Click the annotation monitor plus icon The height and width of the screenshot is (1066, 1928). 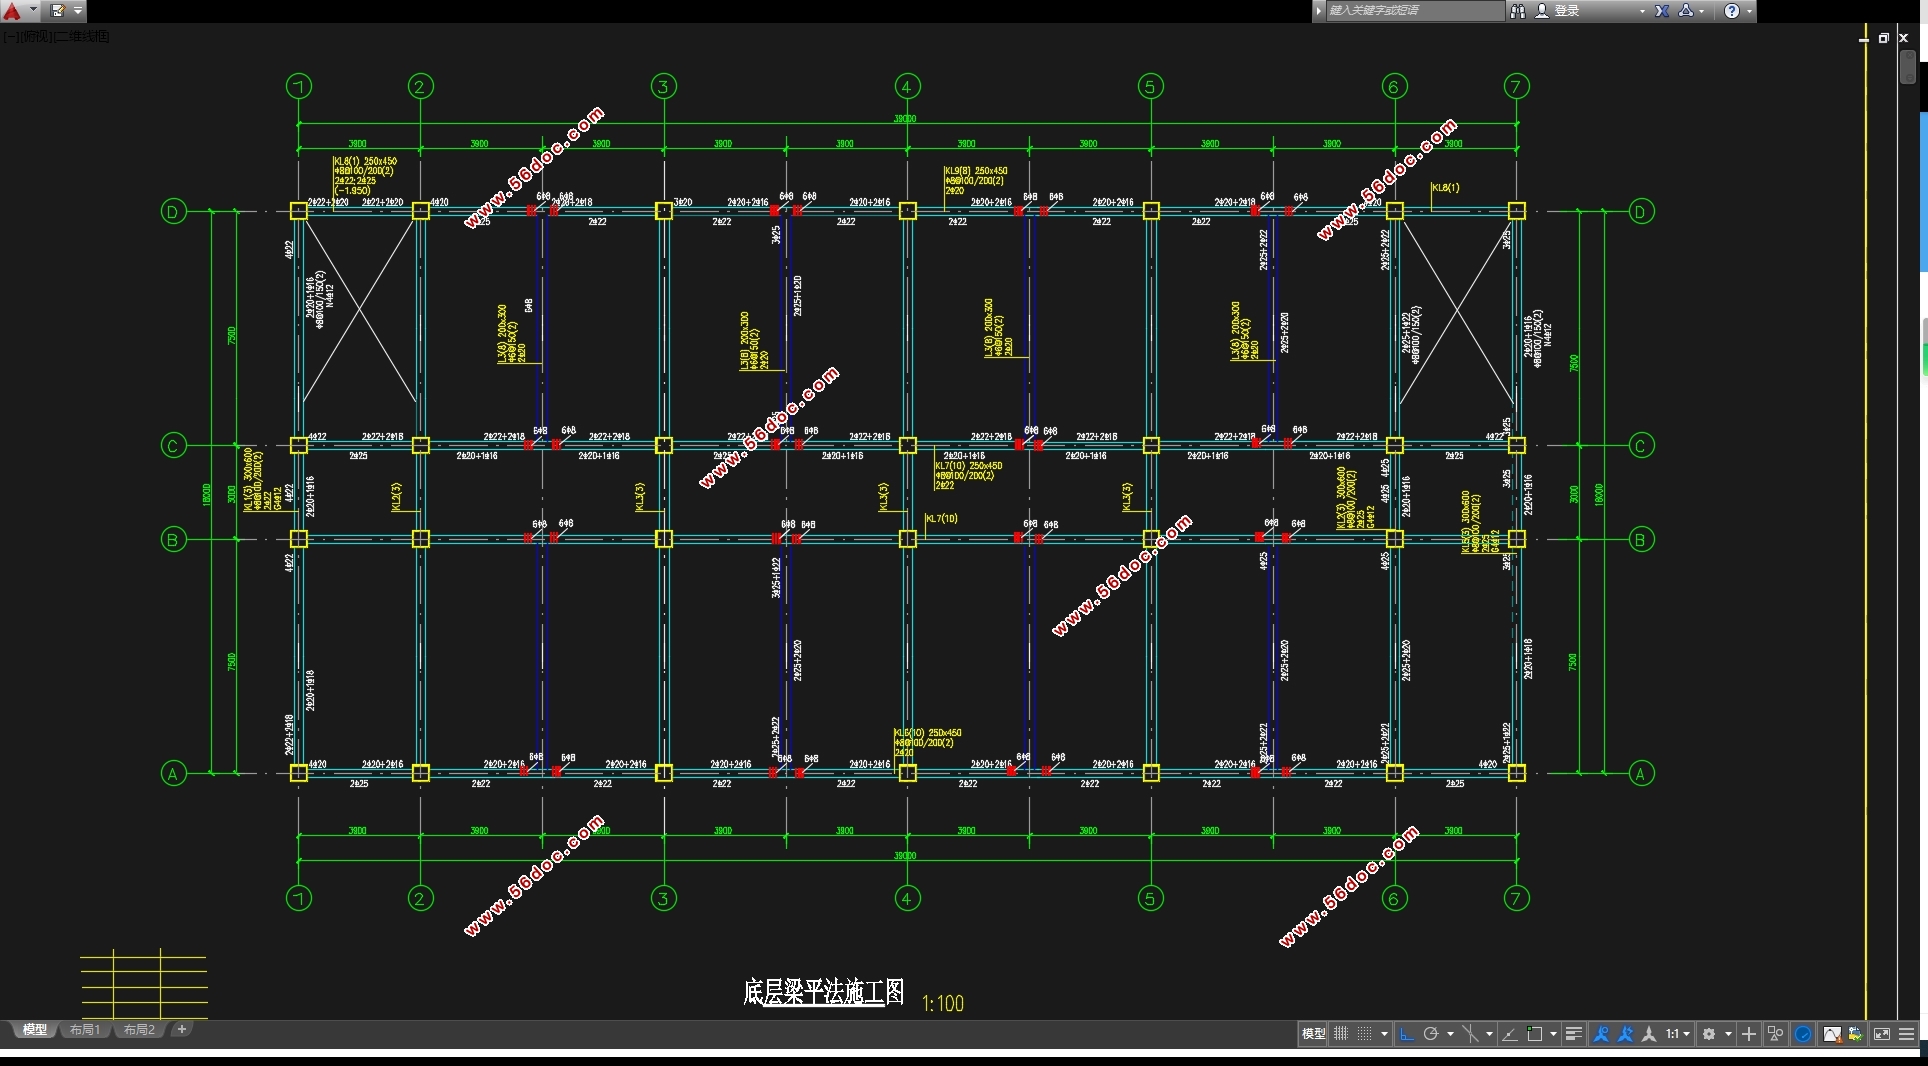(1749, 1034)
